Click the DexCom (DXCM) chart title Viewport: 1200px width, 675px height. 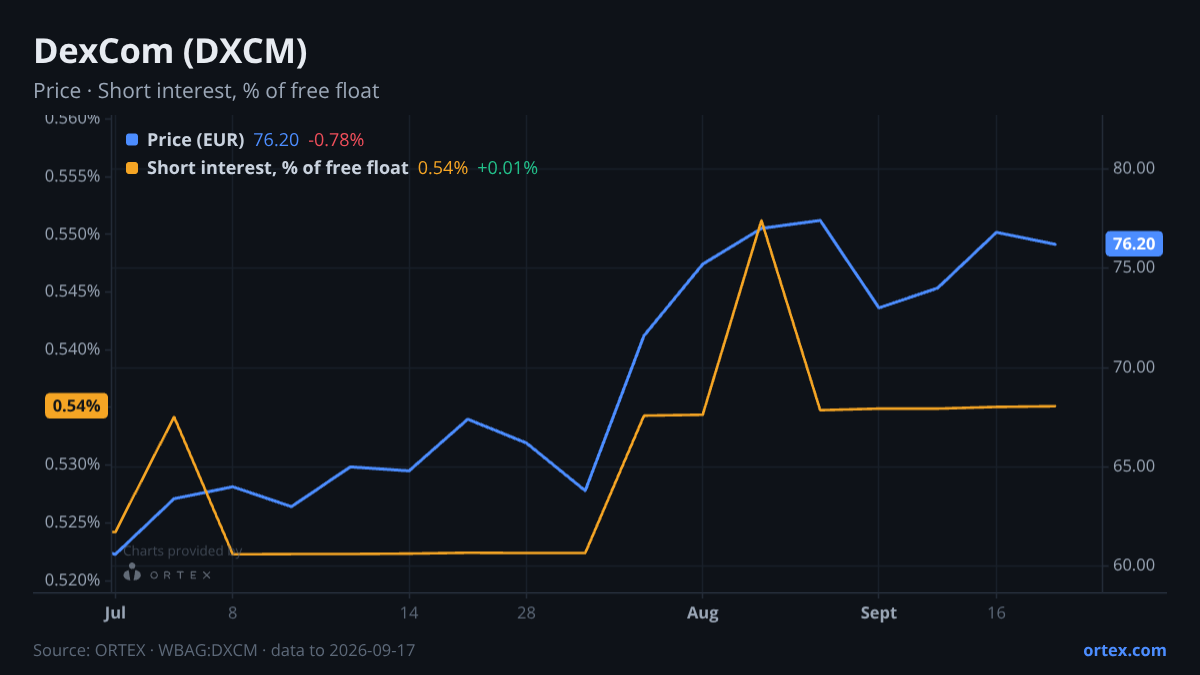170,51
